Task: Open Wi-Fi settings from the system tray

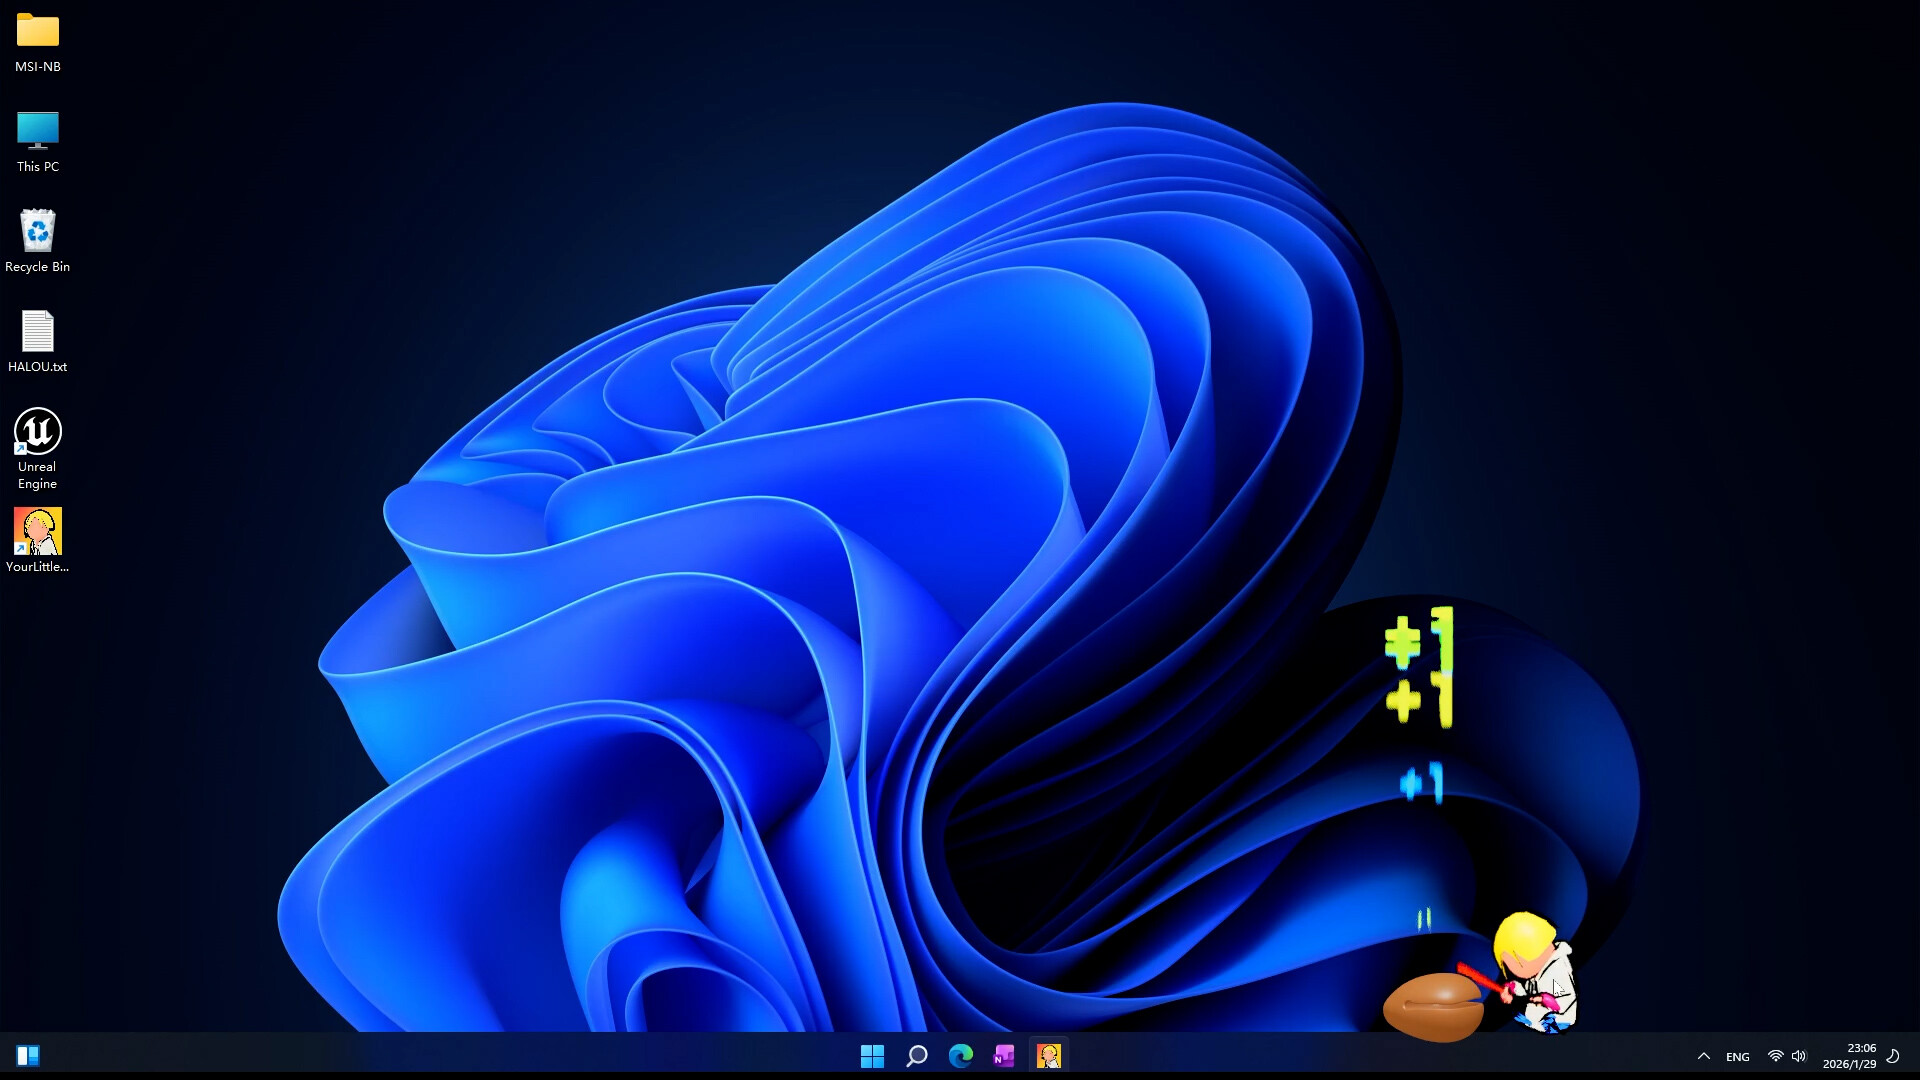Action: pos(1776,1055)
